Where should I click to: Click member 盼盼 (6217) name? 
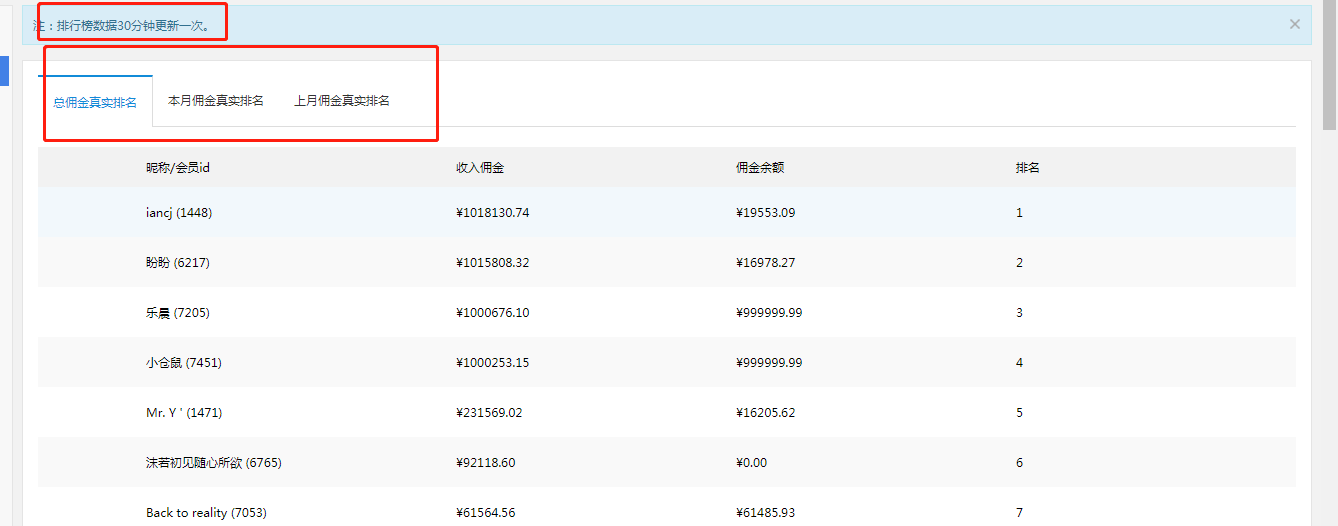tap(178, 263)
